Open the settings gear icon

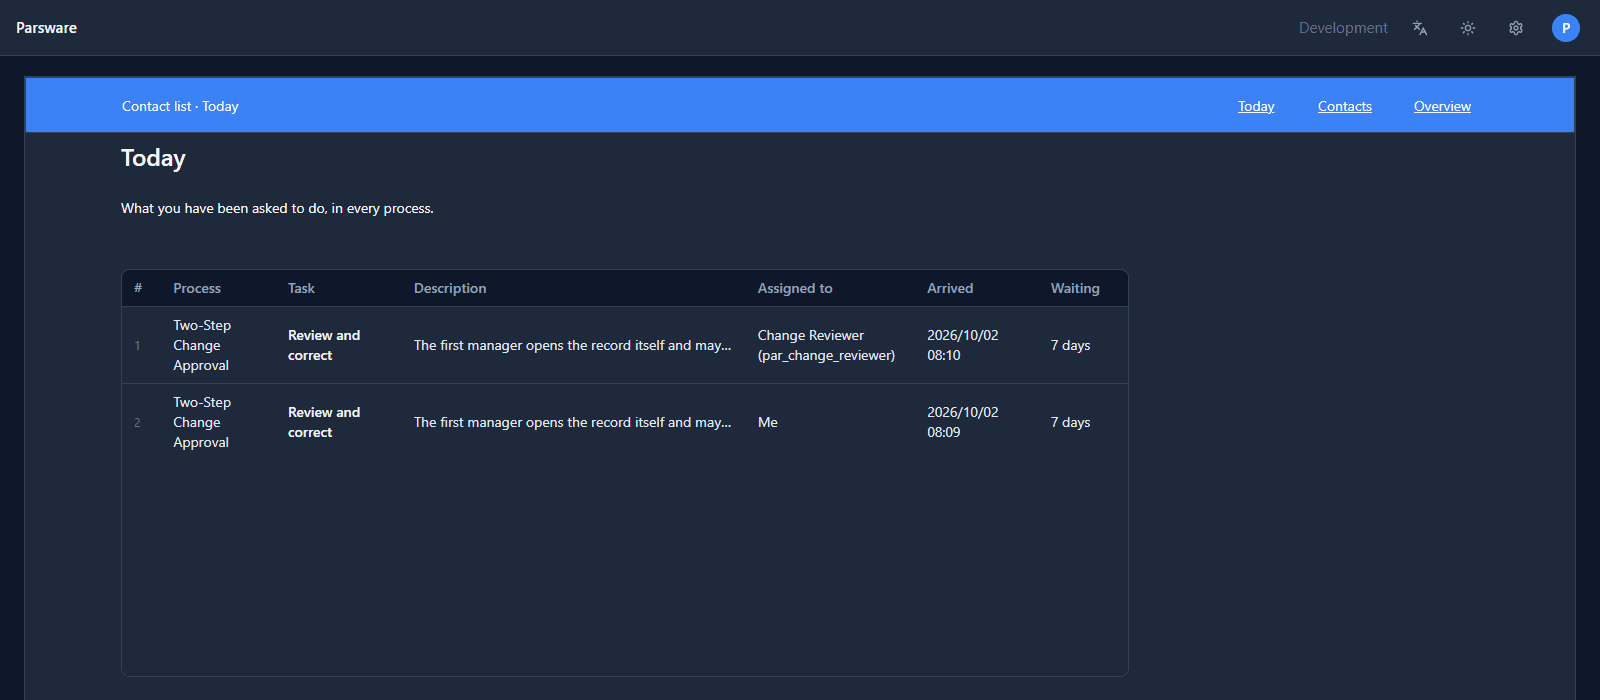[1516, 28]
